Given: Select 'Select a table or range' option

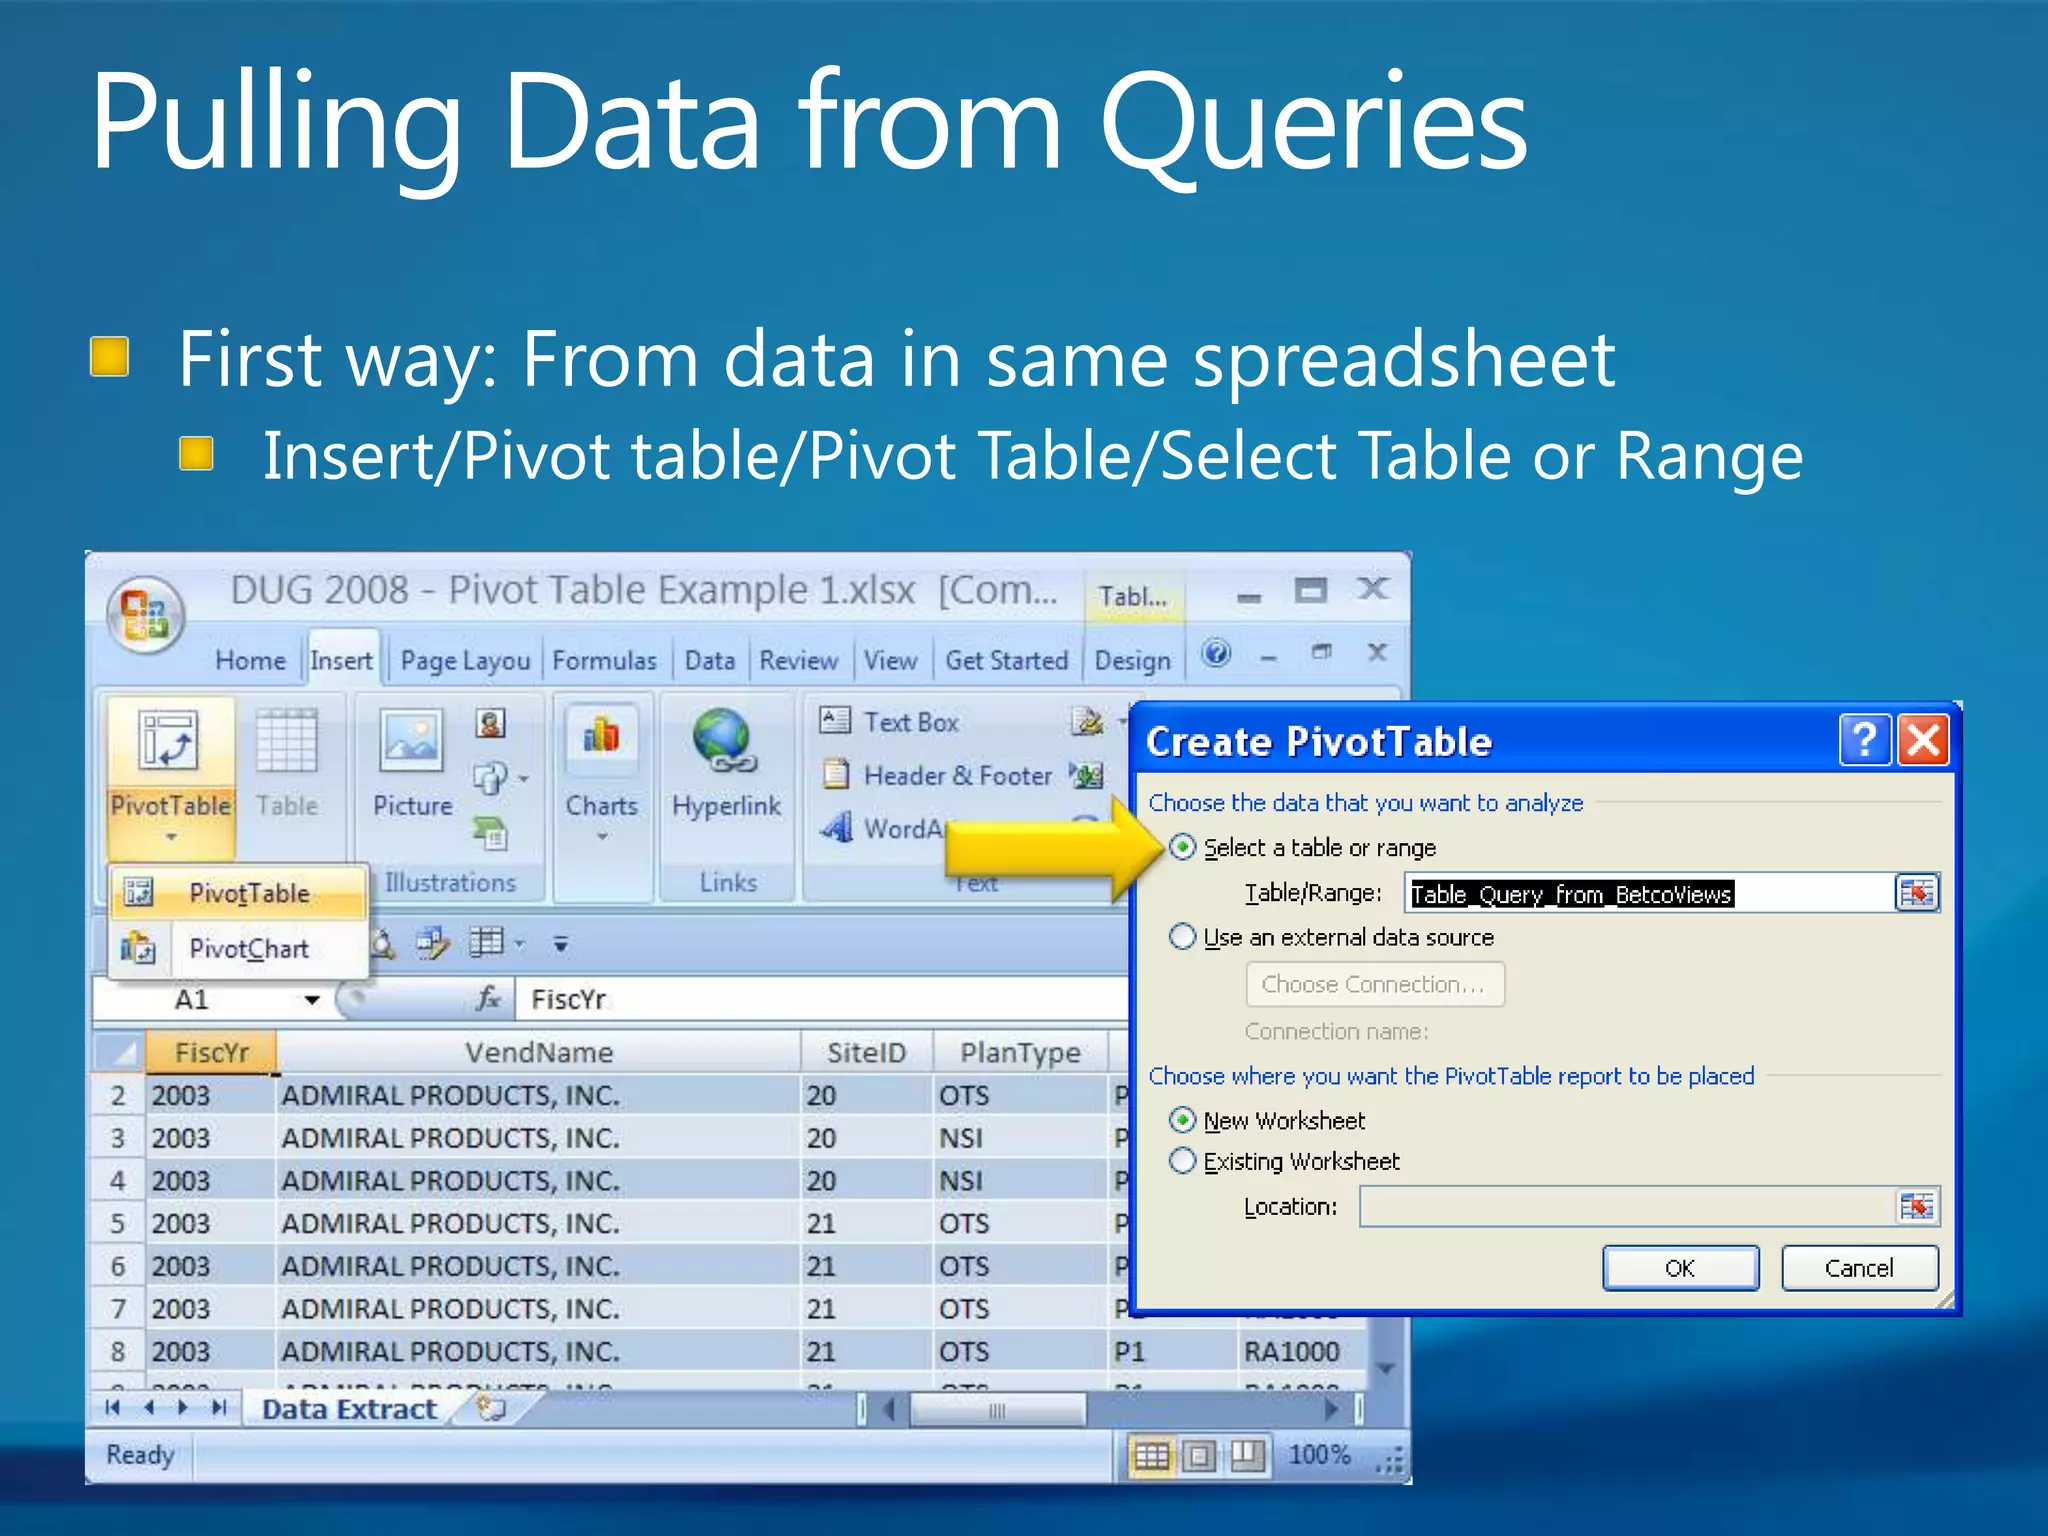Looking at the screenshot, I should (x=1182, y=848).
